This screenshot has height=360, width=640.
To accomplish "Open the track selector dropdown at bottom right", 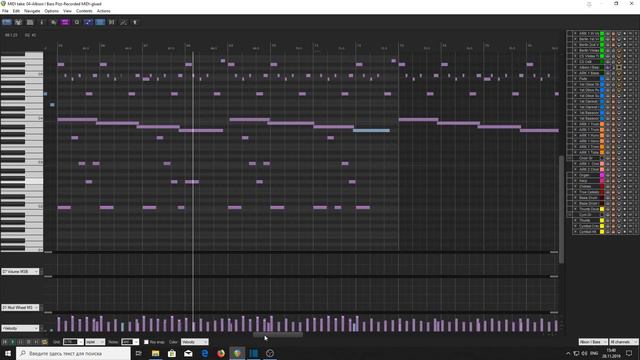I will pos(593,342).
